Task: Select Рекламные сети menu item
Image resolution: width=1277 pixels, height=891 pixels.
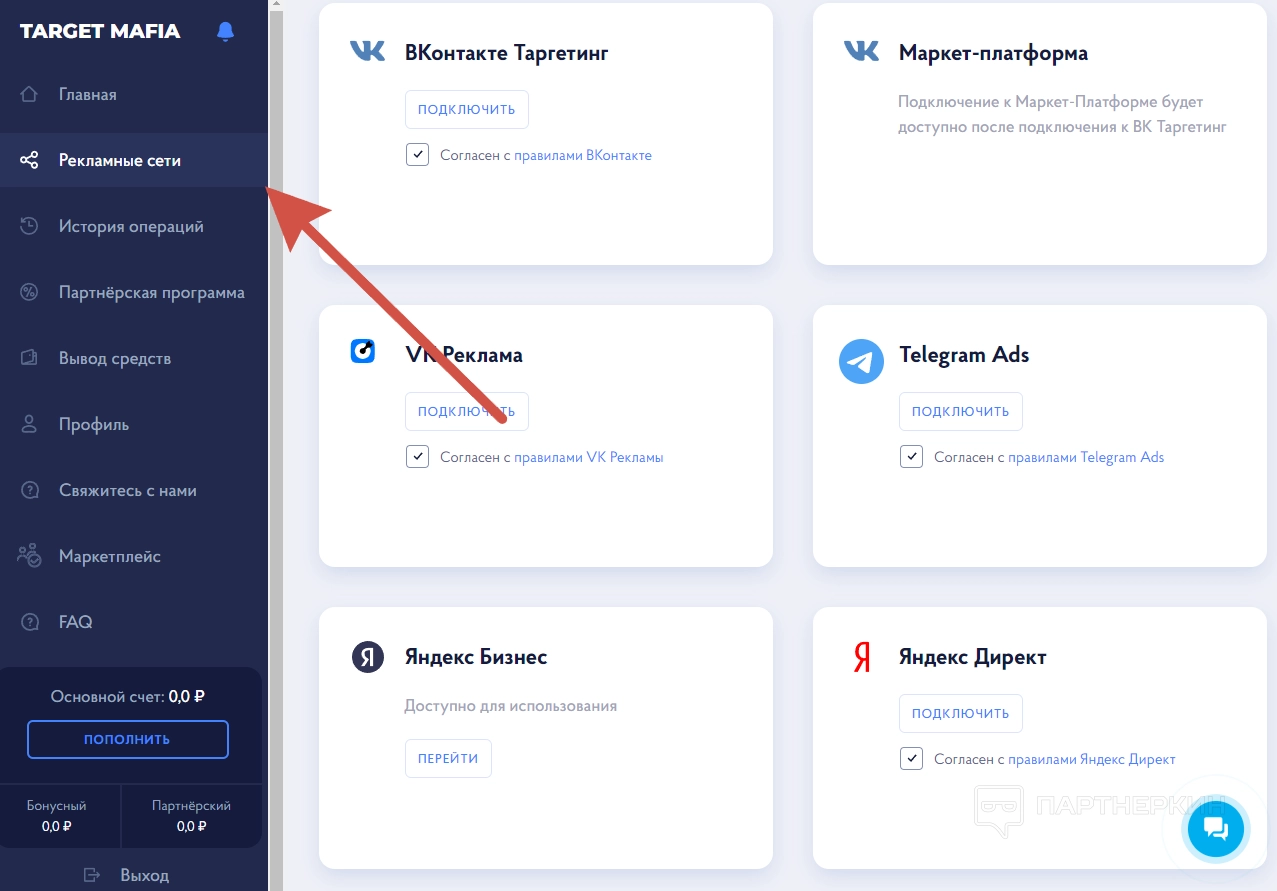Action: [x=134, y=160]
